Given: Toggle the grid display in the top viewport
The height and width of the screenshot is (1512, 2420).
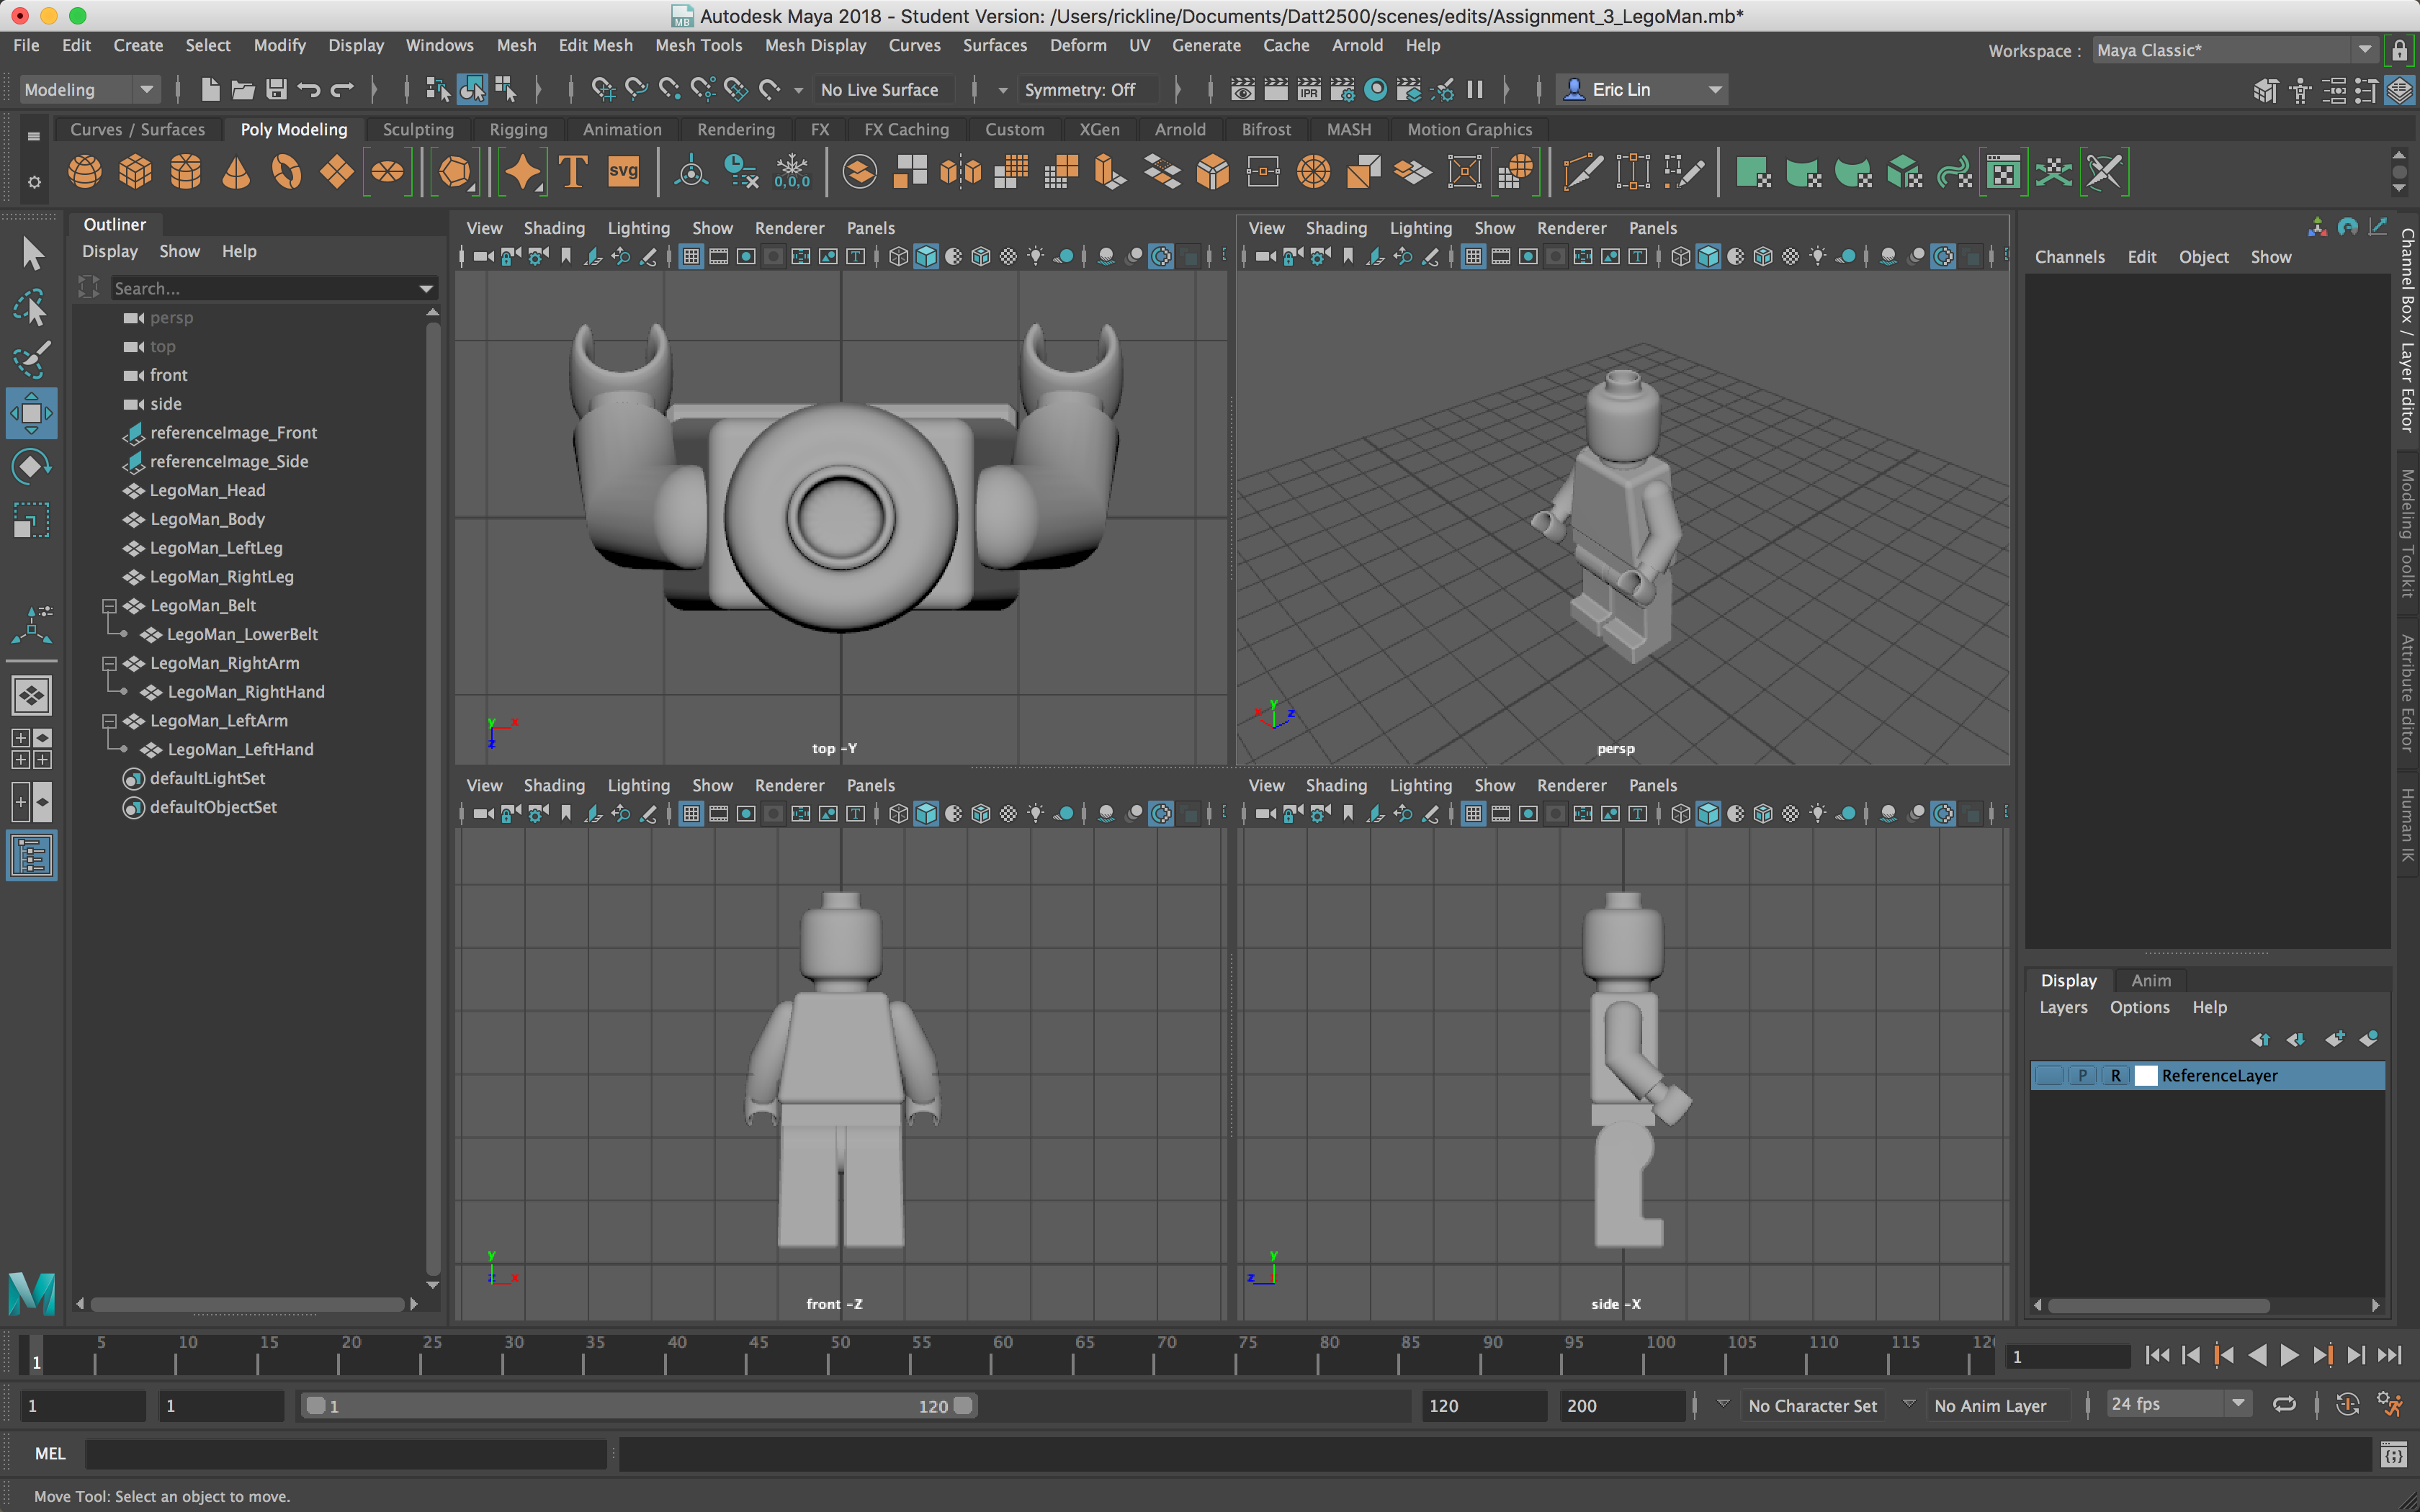Looking at the screenshot, I should coord(691,257).
